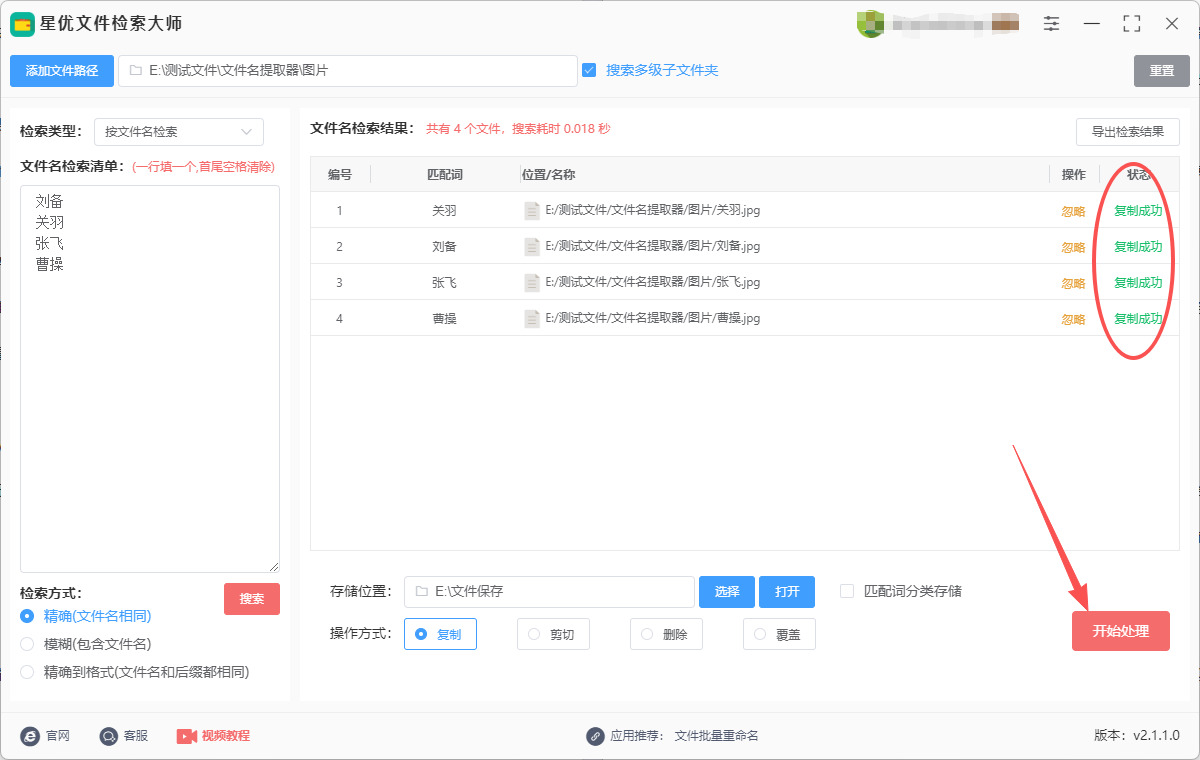Click the 文件批量重命名 recommended app link
This screenshot has height=760, width=1200.
click(x=716, y=736)
